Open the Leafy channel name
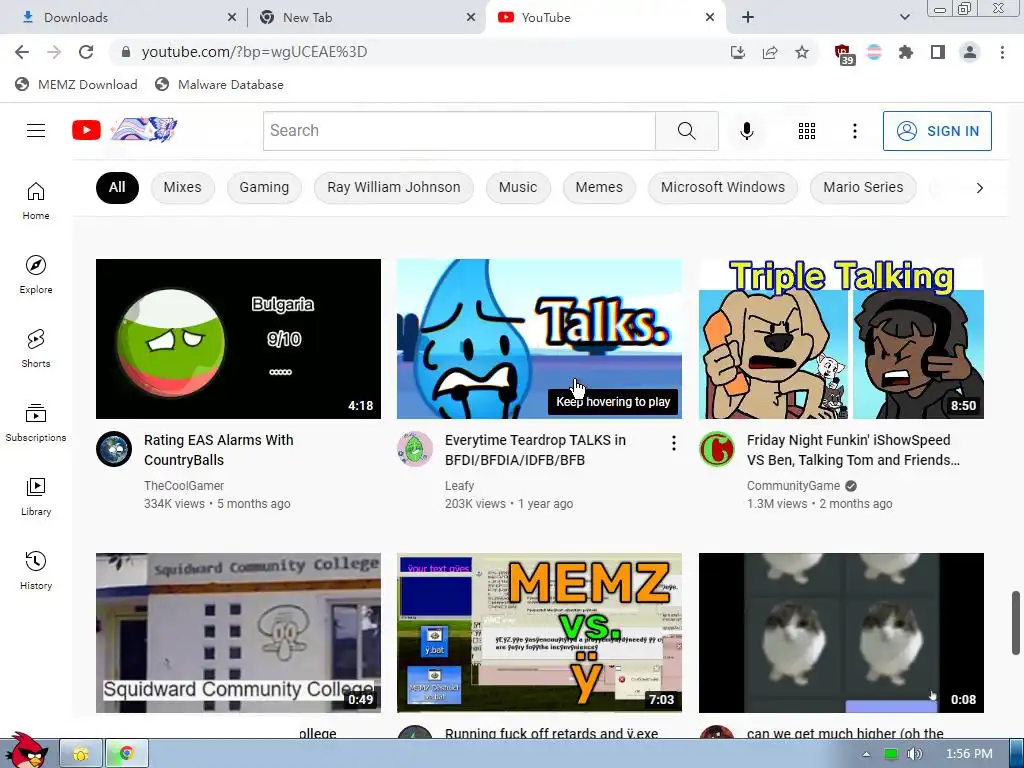Viewport: 1024px width, 768px height. 459,486
